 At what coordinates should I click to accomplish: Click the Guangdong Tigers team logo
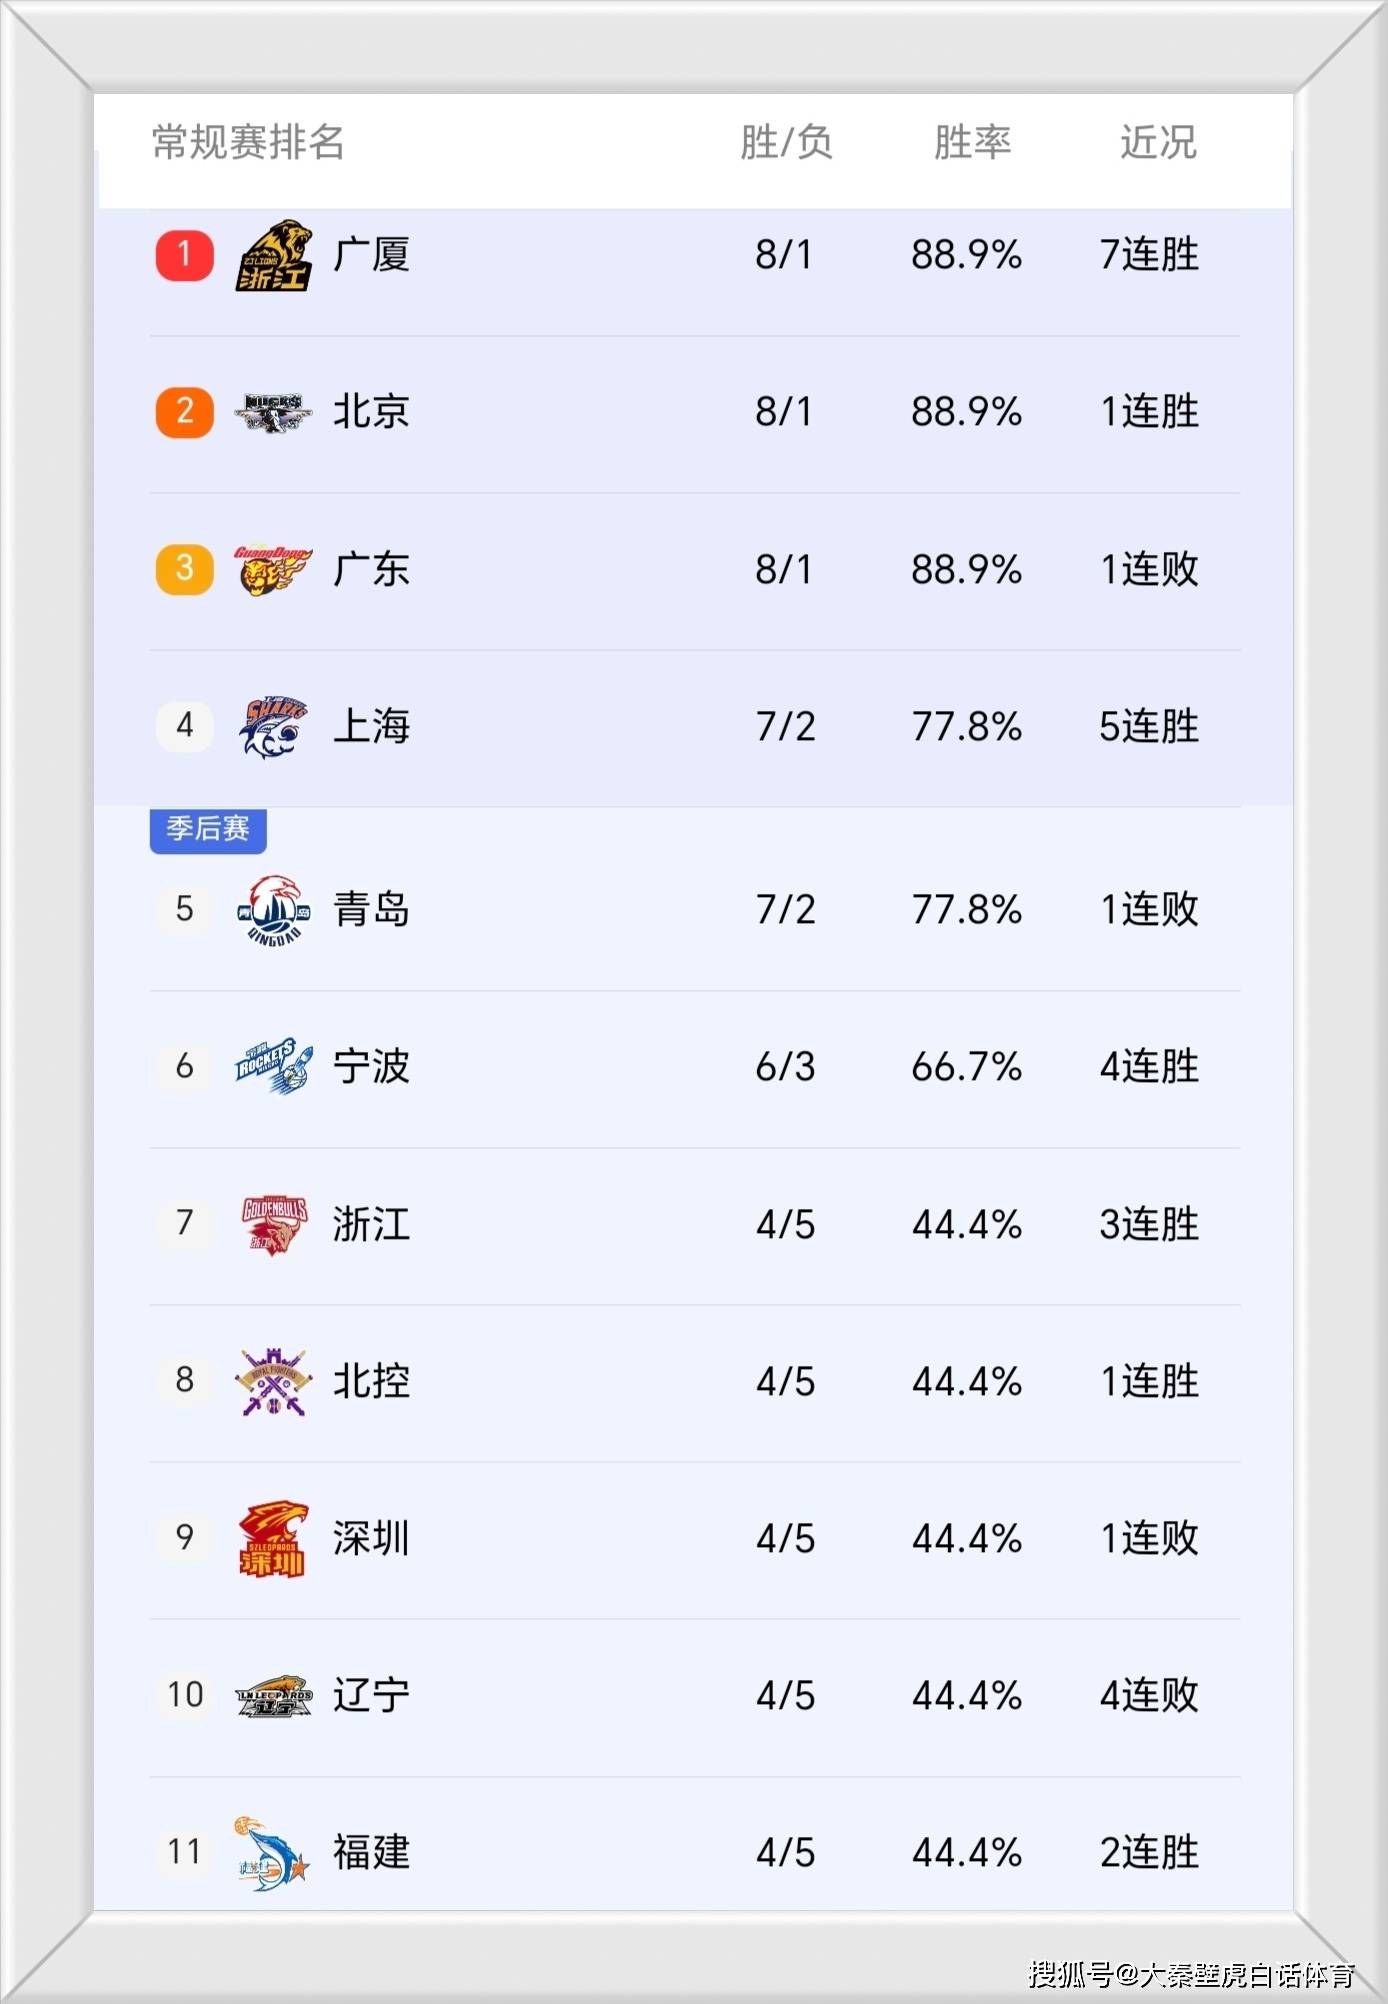273,569
